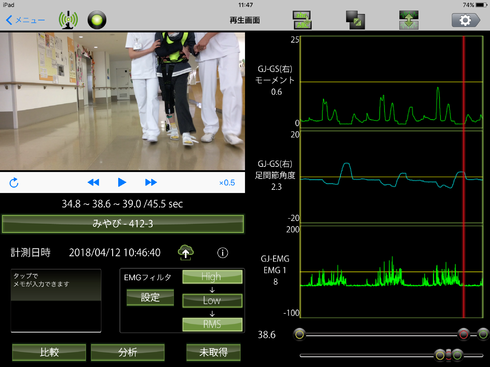Tap the GJ-EMG EMG 1 graph
The height and width of the screenshot is (367, 490).
[392, 271]
